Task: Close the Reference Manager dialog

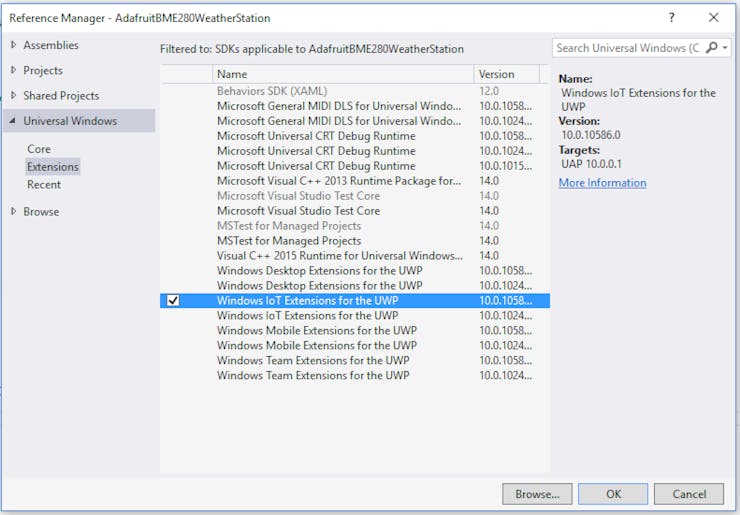Action: tap(714, 18)
